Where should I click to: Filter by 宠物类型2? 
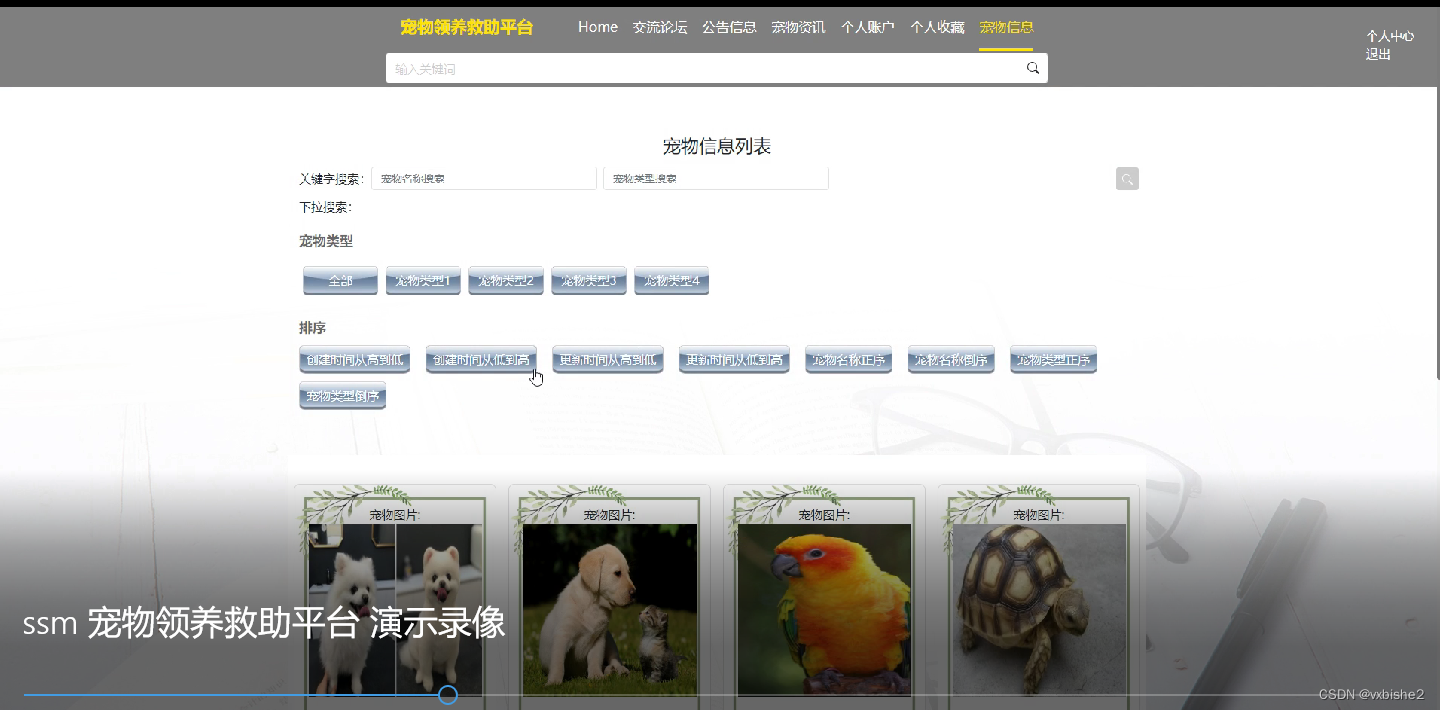pyautogui.click(x=506, y=281)
